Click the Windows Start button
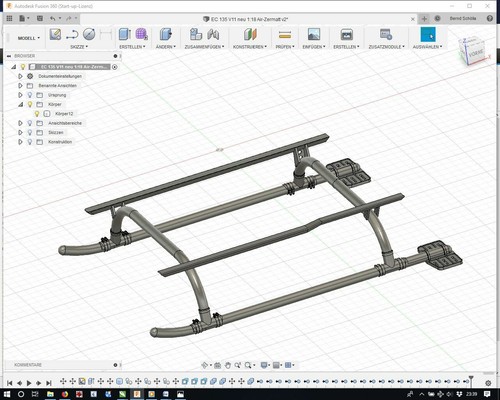This screenshot has width=500, height=400. pyautogui.click(x=6, y=394)
